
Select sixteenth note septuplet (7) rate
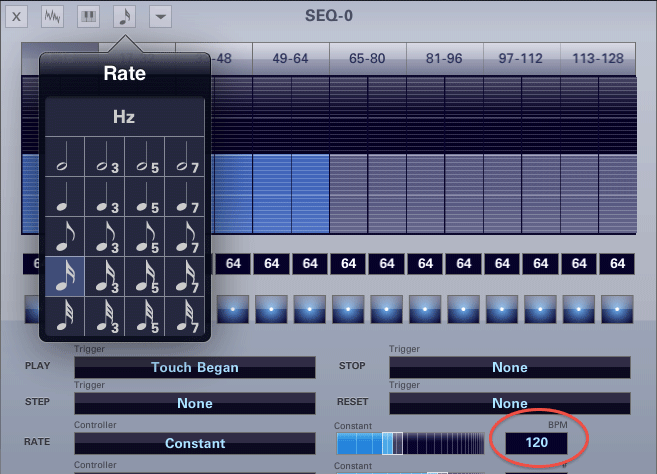click(x=185, y=277)
